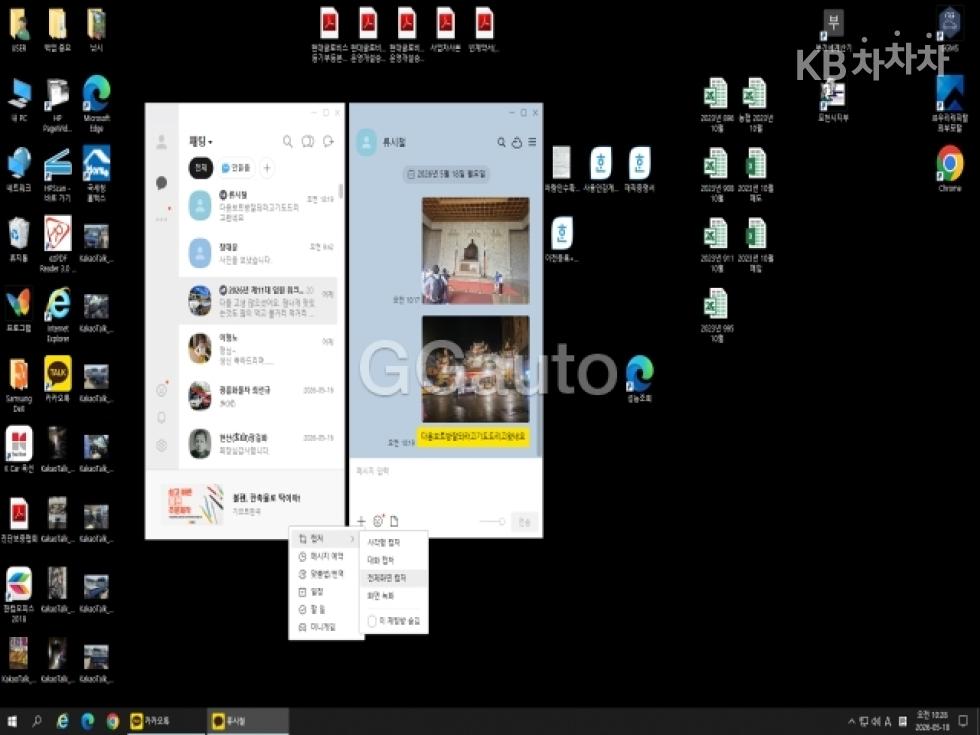This screenshot has width=980, height=735.
Task: Adjust the transparency slider beside the send button
Action: (x=492, y=521)
